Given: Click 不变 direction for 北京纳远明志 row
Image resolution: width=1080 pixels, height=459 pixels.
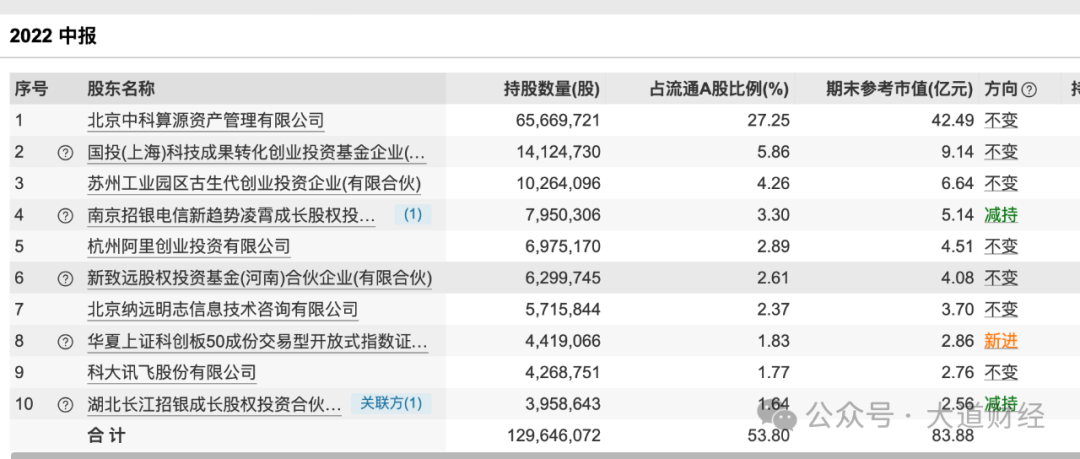Looking at the screenshot, I should coord(1001,309).
